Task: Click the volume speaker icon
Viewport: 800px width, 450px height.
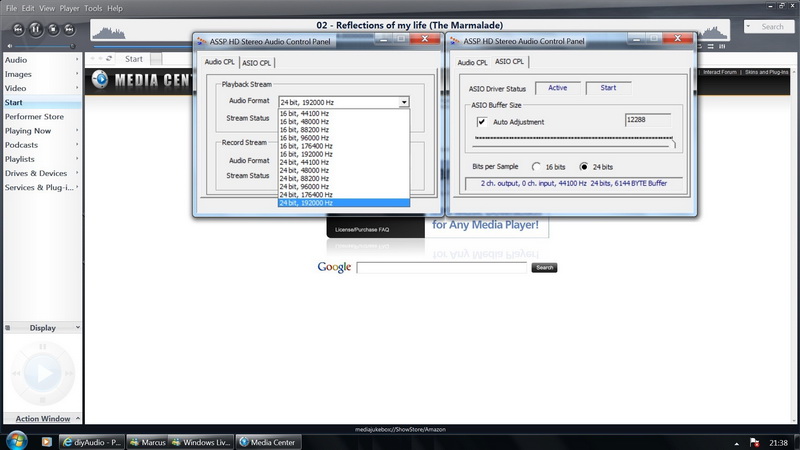Action: pyautogui.click(x=10, y=46)
